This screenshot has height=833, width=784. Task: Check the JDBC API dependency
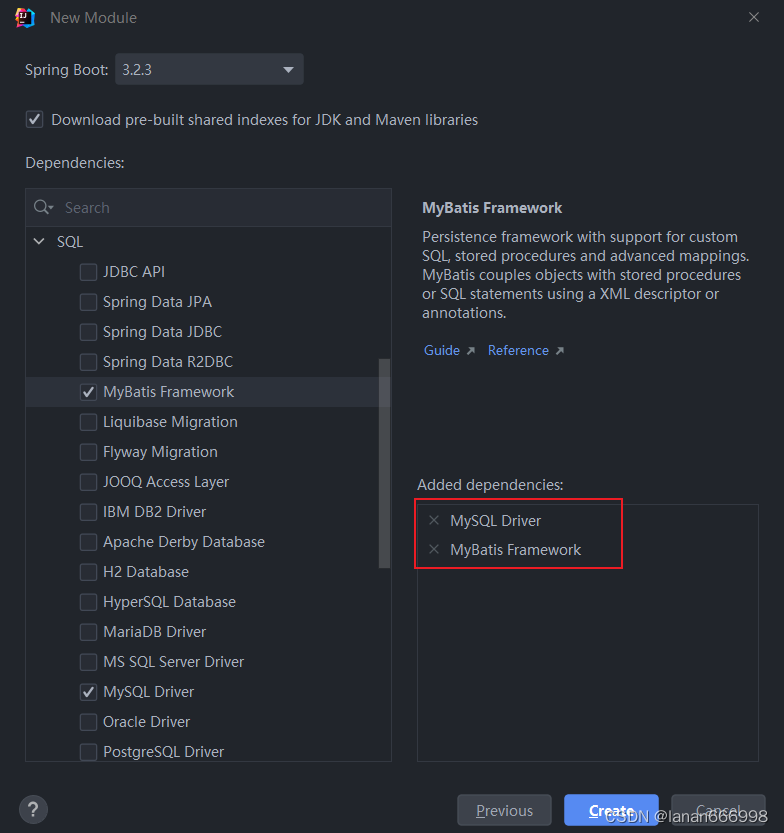88,272
